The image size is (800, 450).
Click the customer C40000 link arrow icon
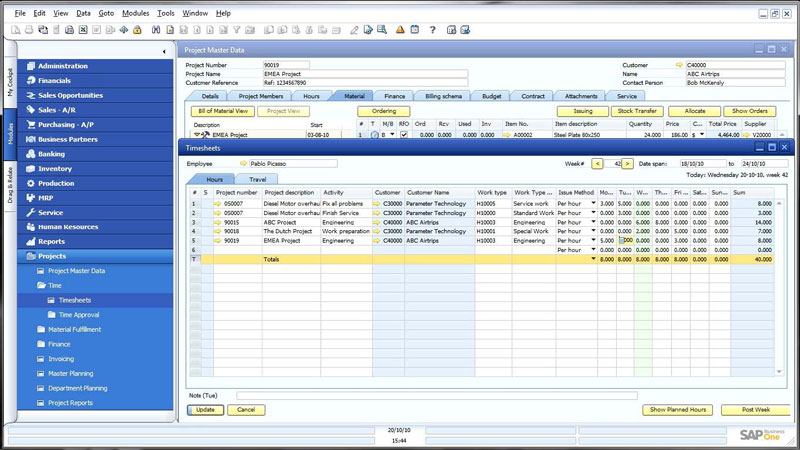click(679, 65)
